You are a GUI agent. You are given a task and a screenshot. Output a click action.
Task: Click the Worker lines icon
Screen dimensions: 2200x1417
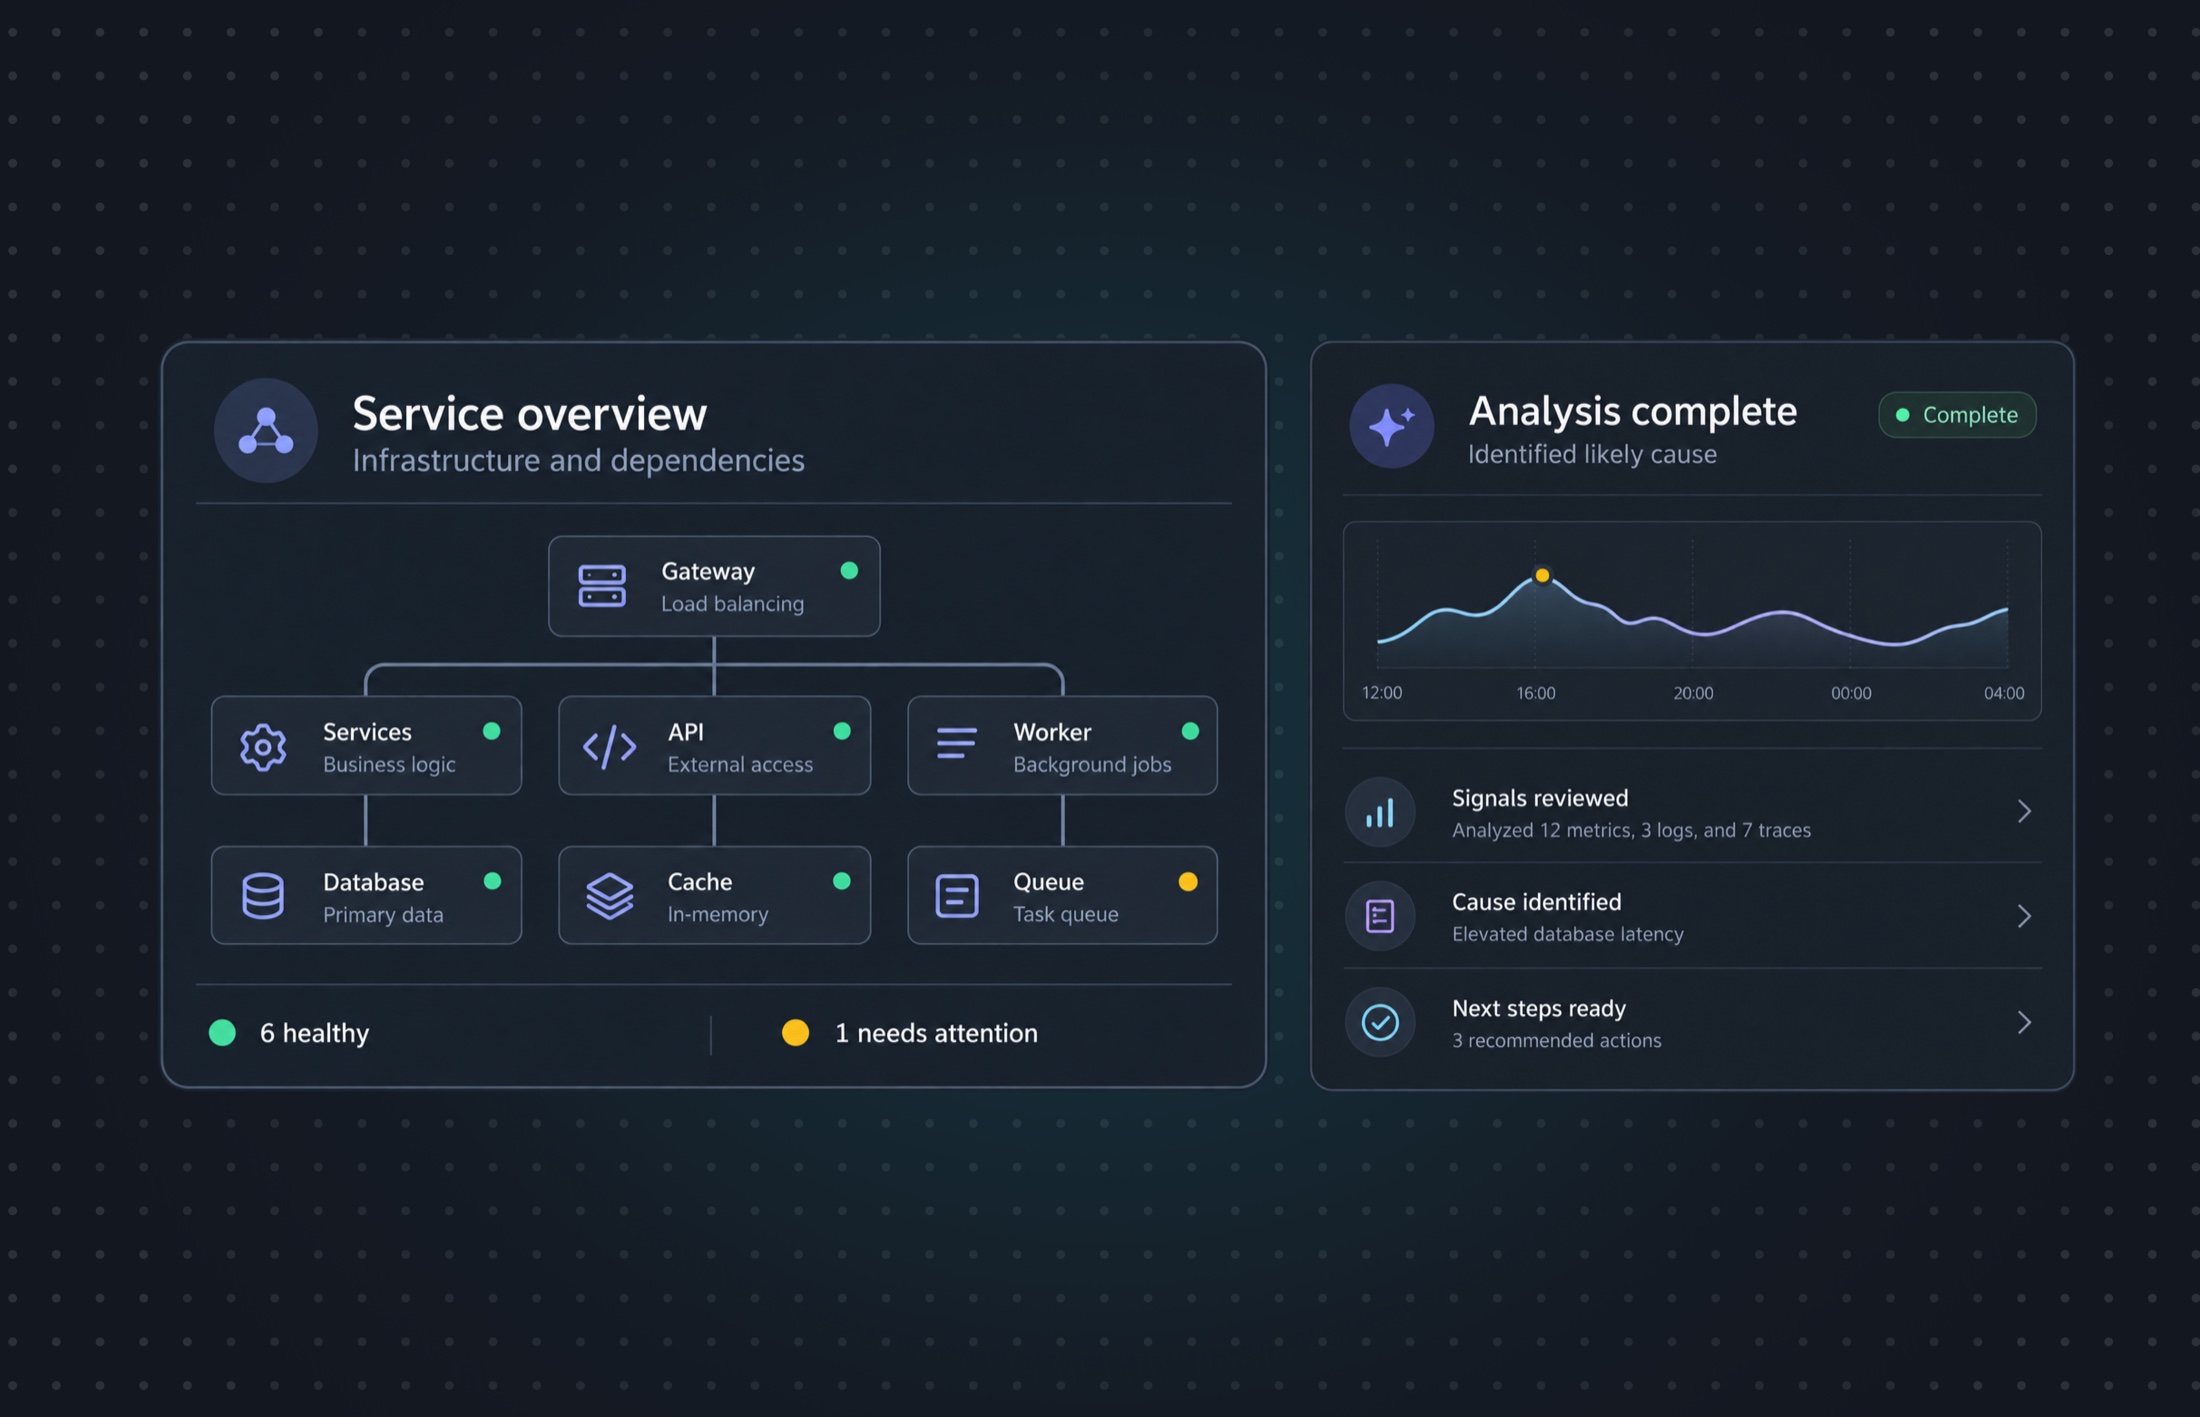[x=956, y=743]
